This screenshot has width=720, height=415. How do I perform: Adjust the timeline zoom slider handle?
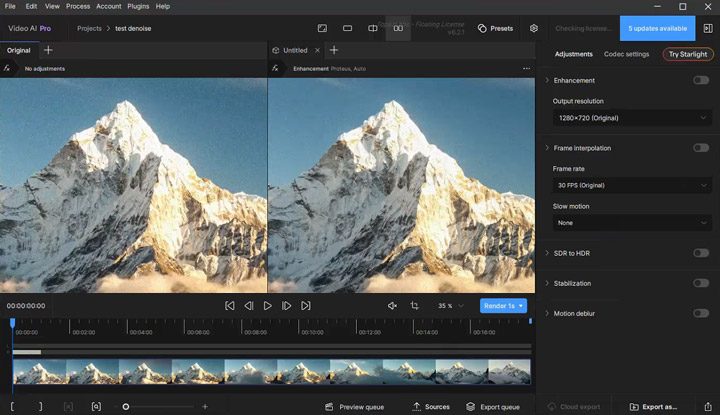[125, 407]
